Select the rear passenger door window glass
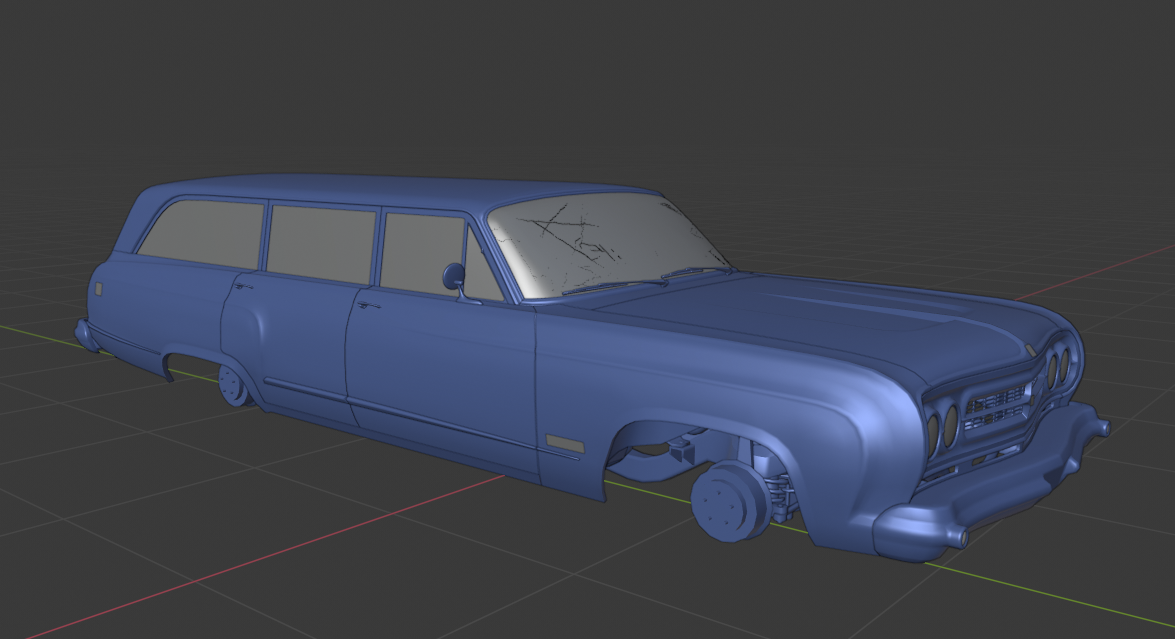Image resolution: width=1175 pixels, height=639 pixels. (321, 244)
